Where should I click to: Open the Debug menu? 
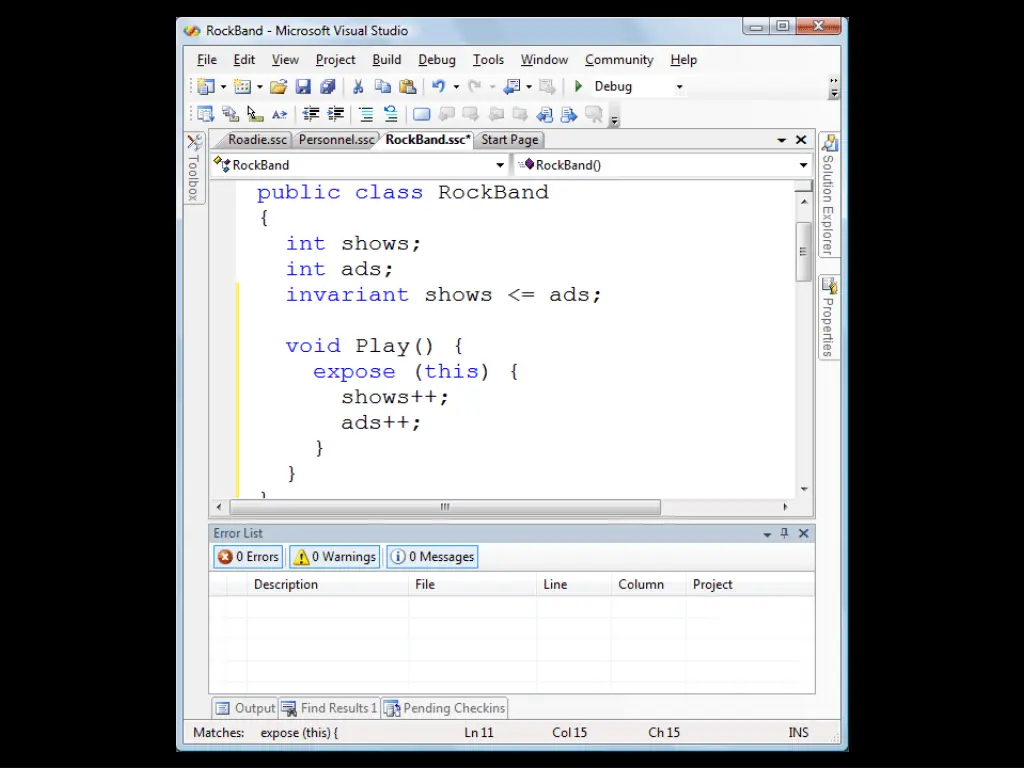[437, 60]
